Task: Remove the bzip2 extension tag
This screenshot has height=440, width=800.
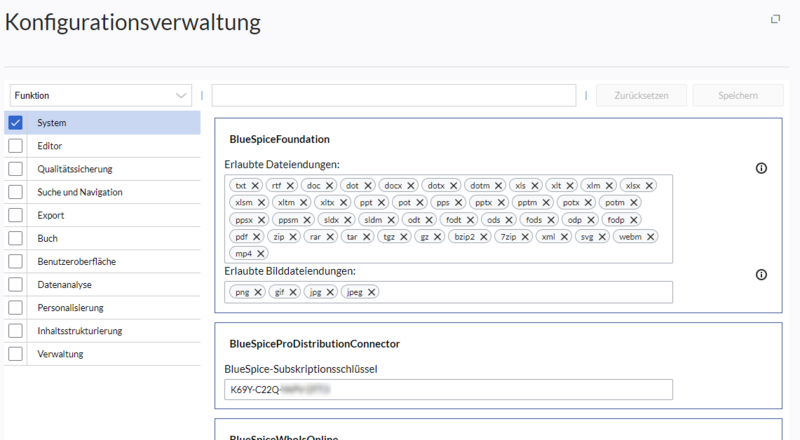Action: [x=484, y=237]
